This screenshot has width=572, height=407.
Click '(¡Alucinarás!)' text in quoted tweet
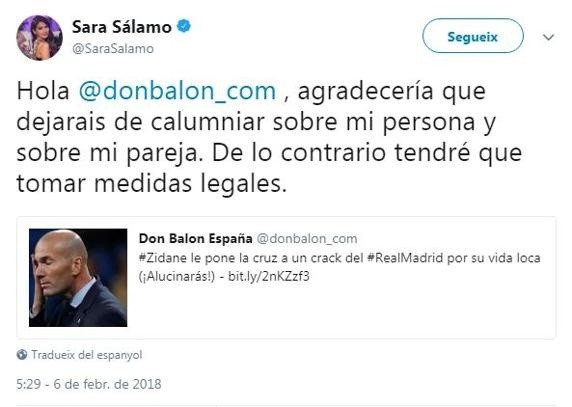click(177, 276)
